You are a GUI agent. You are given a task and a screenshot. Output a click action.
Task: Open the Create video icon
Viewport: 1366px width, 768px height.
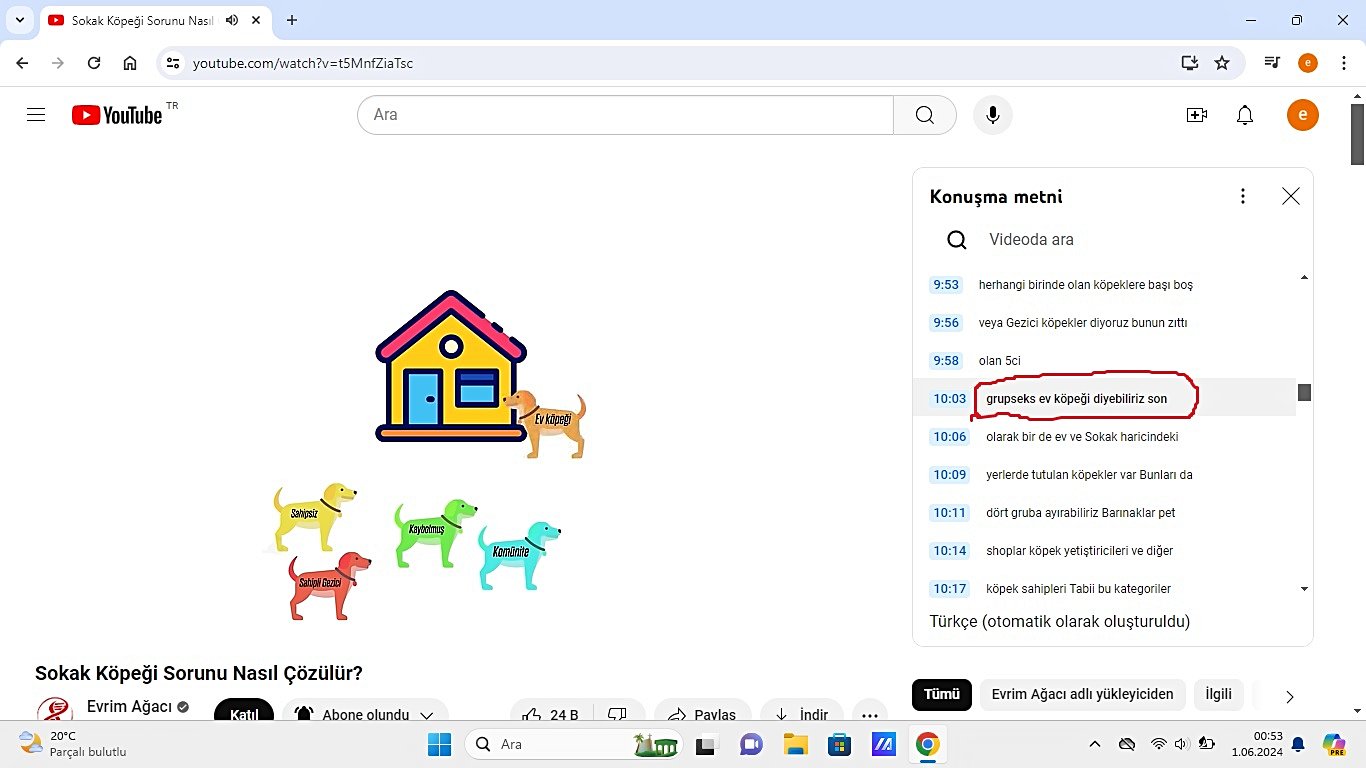[1196, 115]
